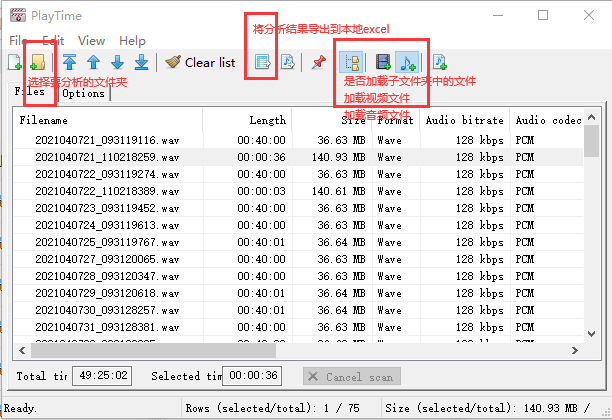This screenshot has height=420, width=612.
Task: Select file 2021040724_093119613.wav
Action: point(107,225)
